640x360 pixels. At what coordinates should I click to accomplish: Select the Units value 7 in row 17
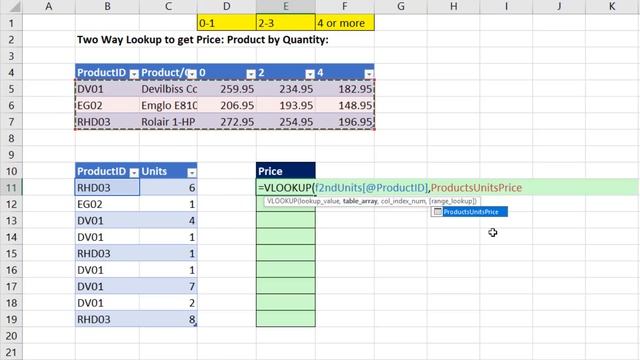click(168, 286)
